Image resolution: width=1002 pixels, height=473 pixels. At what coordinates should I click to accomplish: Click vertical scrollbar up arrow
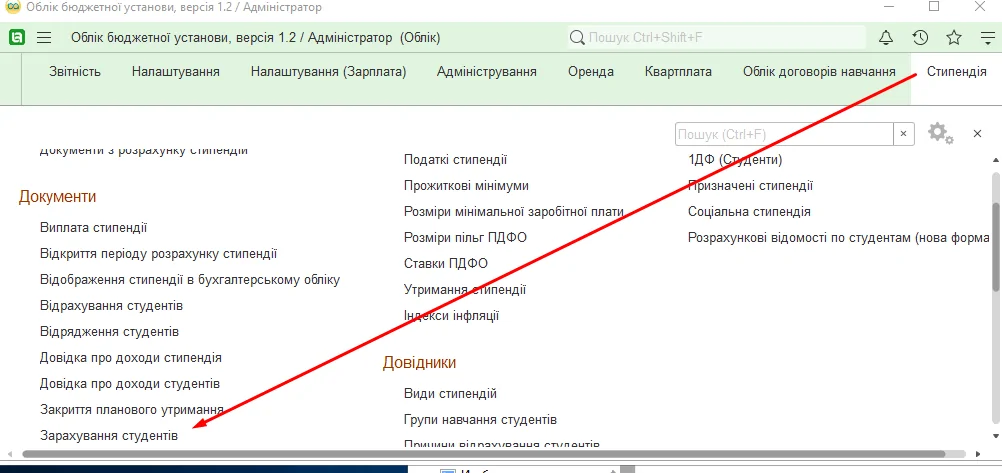(x=995, y=160)
